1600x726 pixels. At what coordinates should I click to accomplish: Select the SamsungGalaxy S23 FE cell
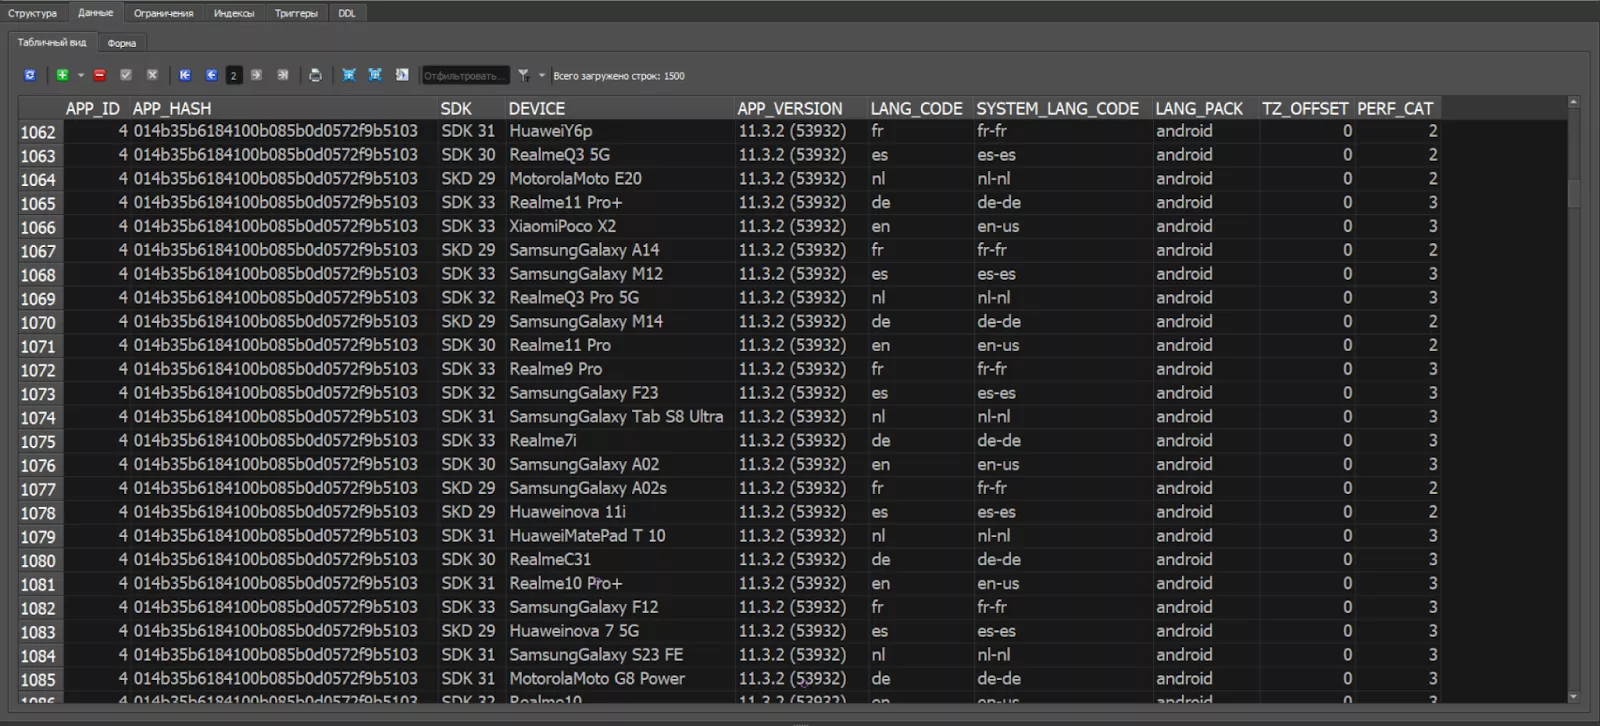pos(620,654)
